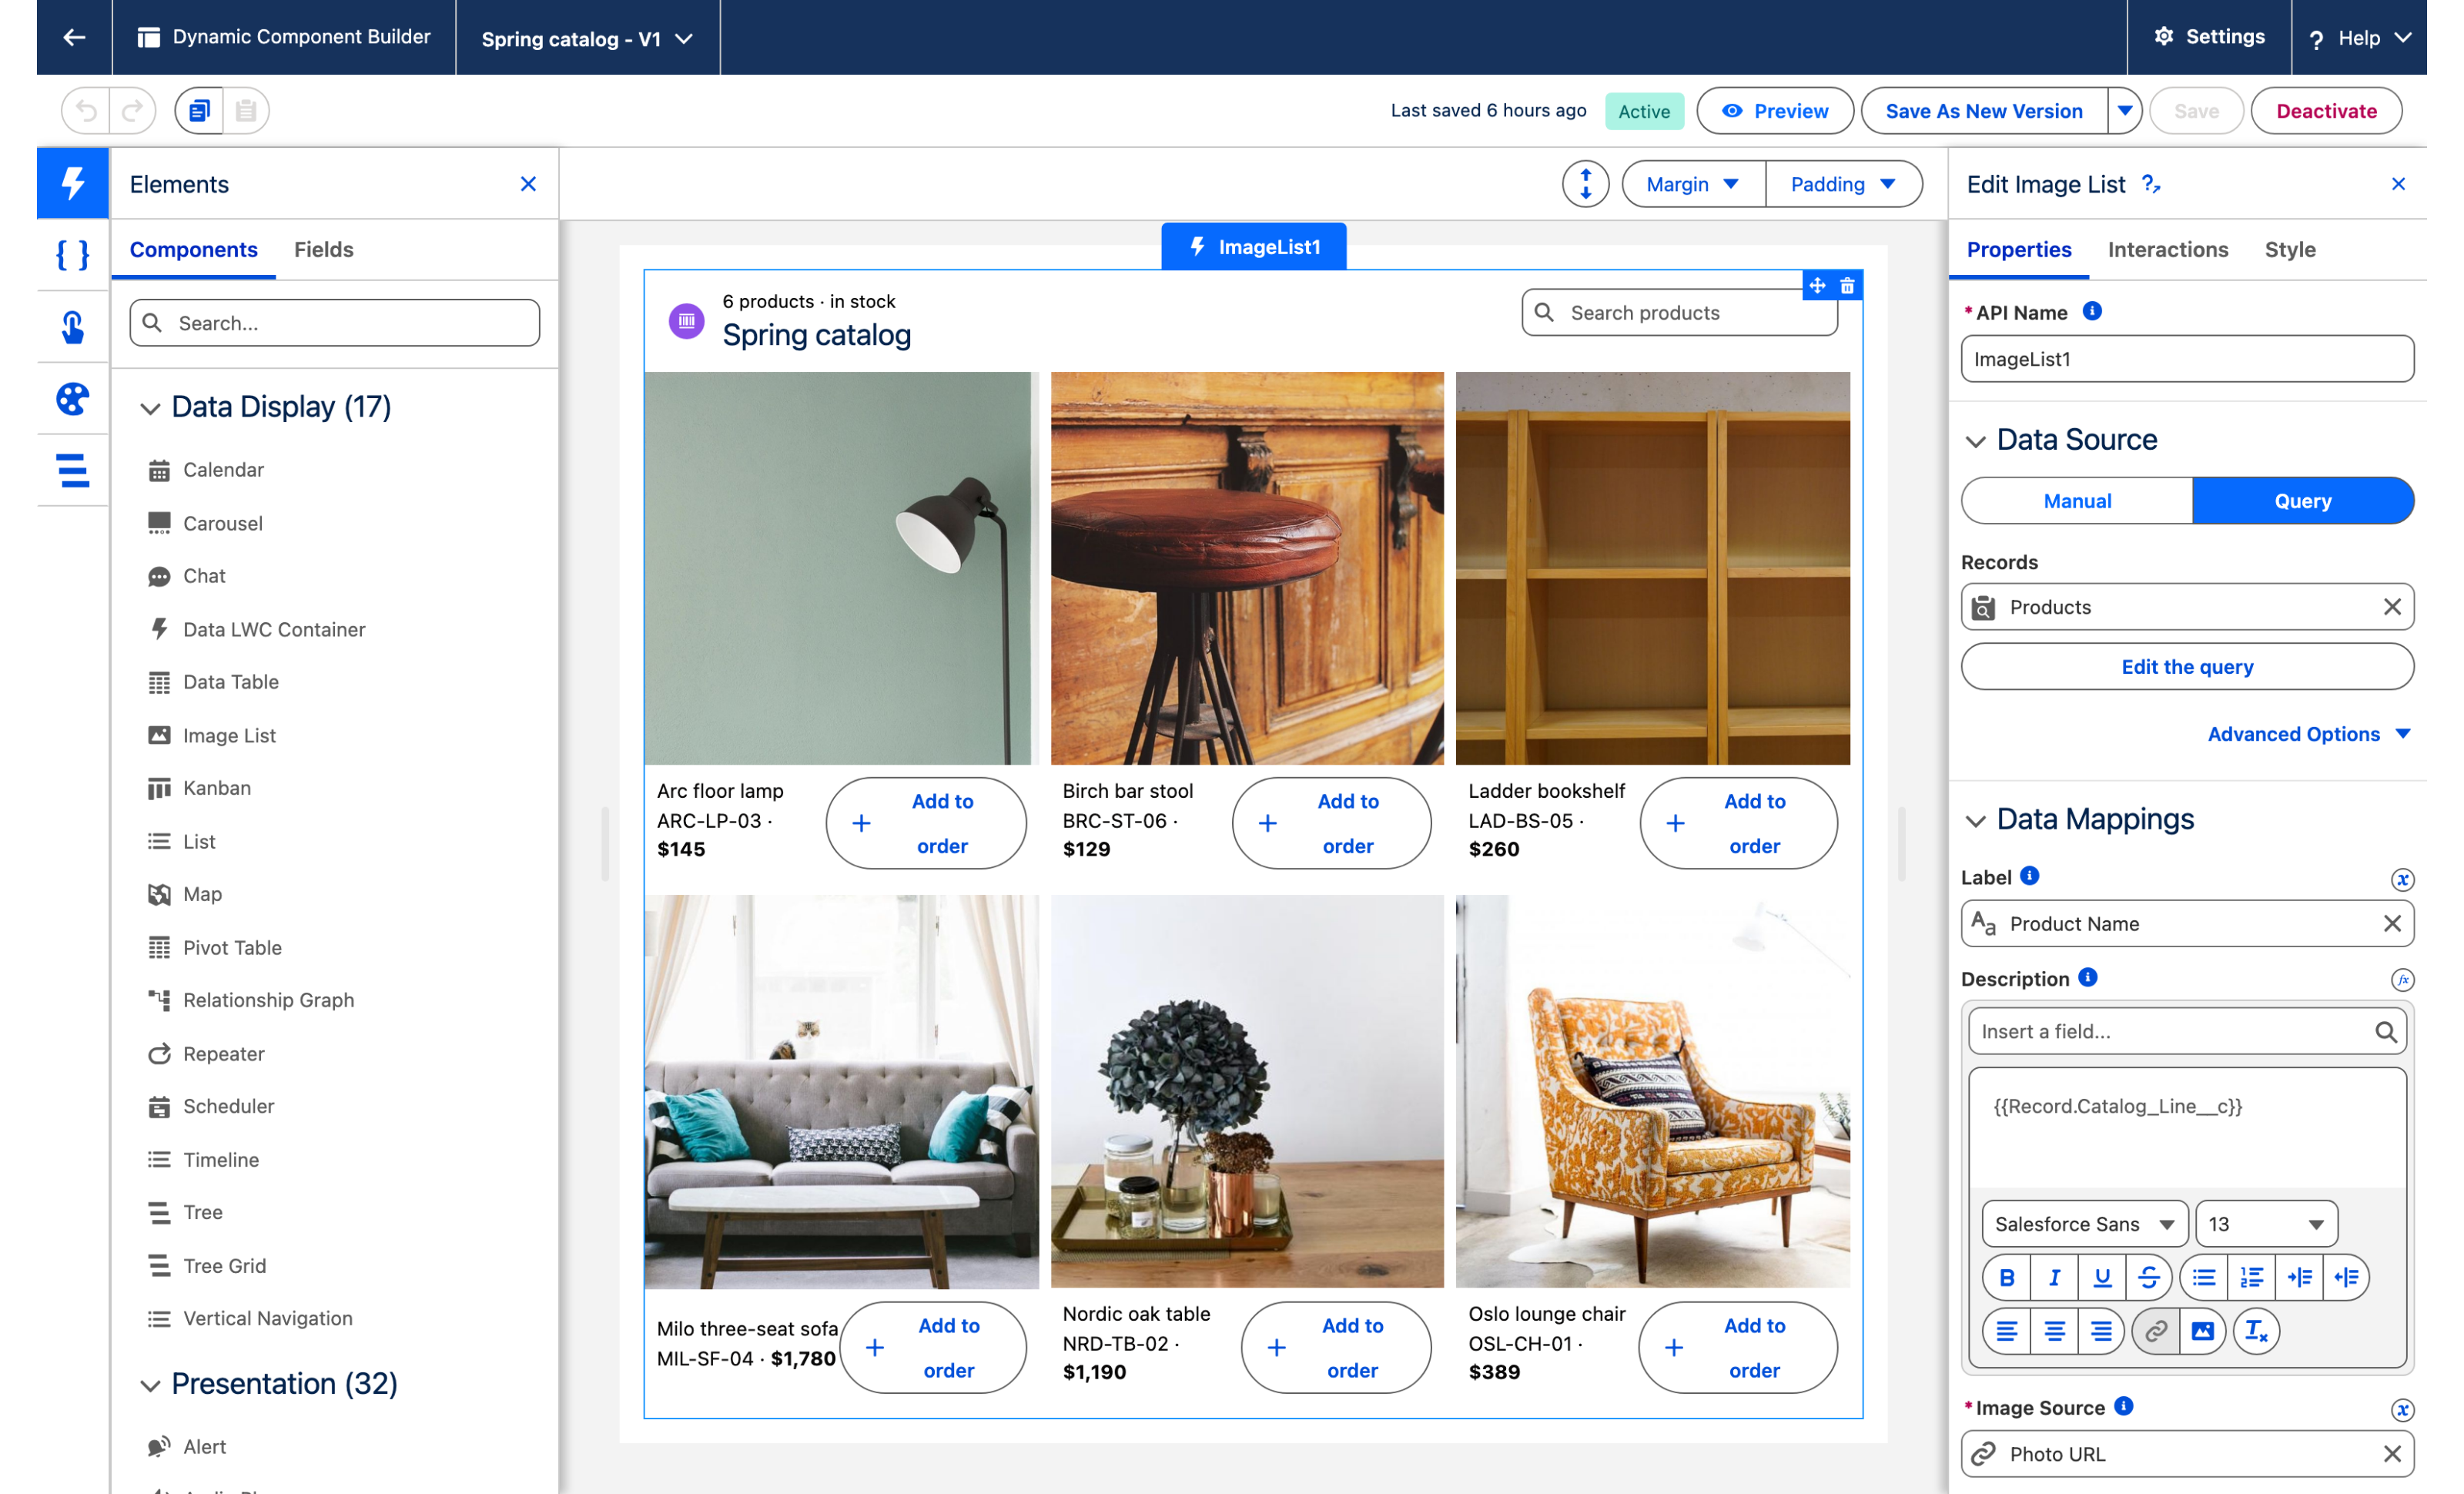2464x1494 pixels.
Task: Switch to the Fields tab
Action: tap(323, 249)
